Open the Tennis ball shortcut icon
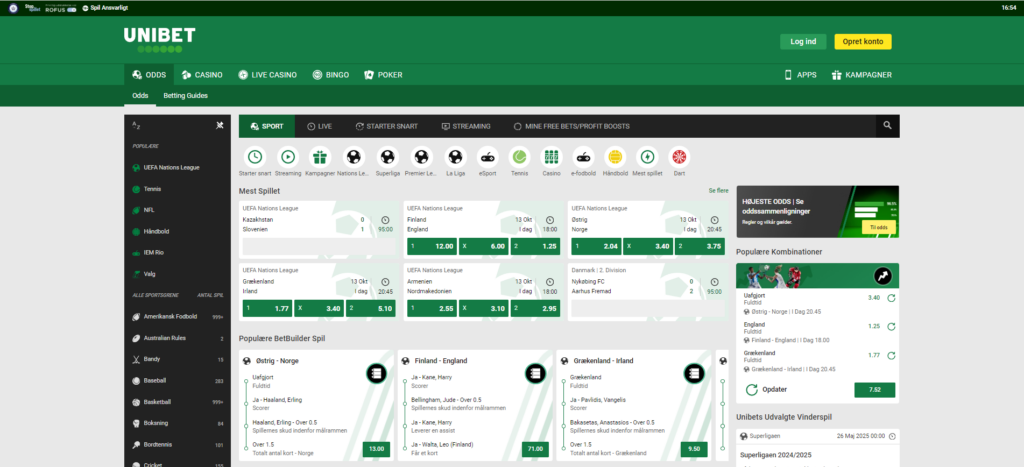This screenshot has height=467, width=1024. (x=520, y=157)
